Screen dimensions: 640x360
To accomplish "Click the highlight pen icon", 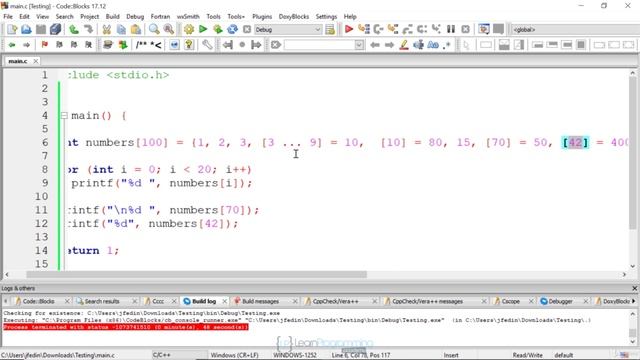I will (404, 45).
